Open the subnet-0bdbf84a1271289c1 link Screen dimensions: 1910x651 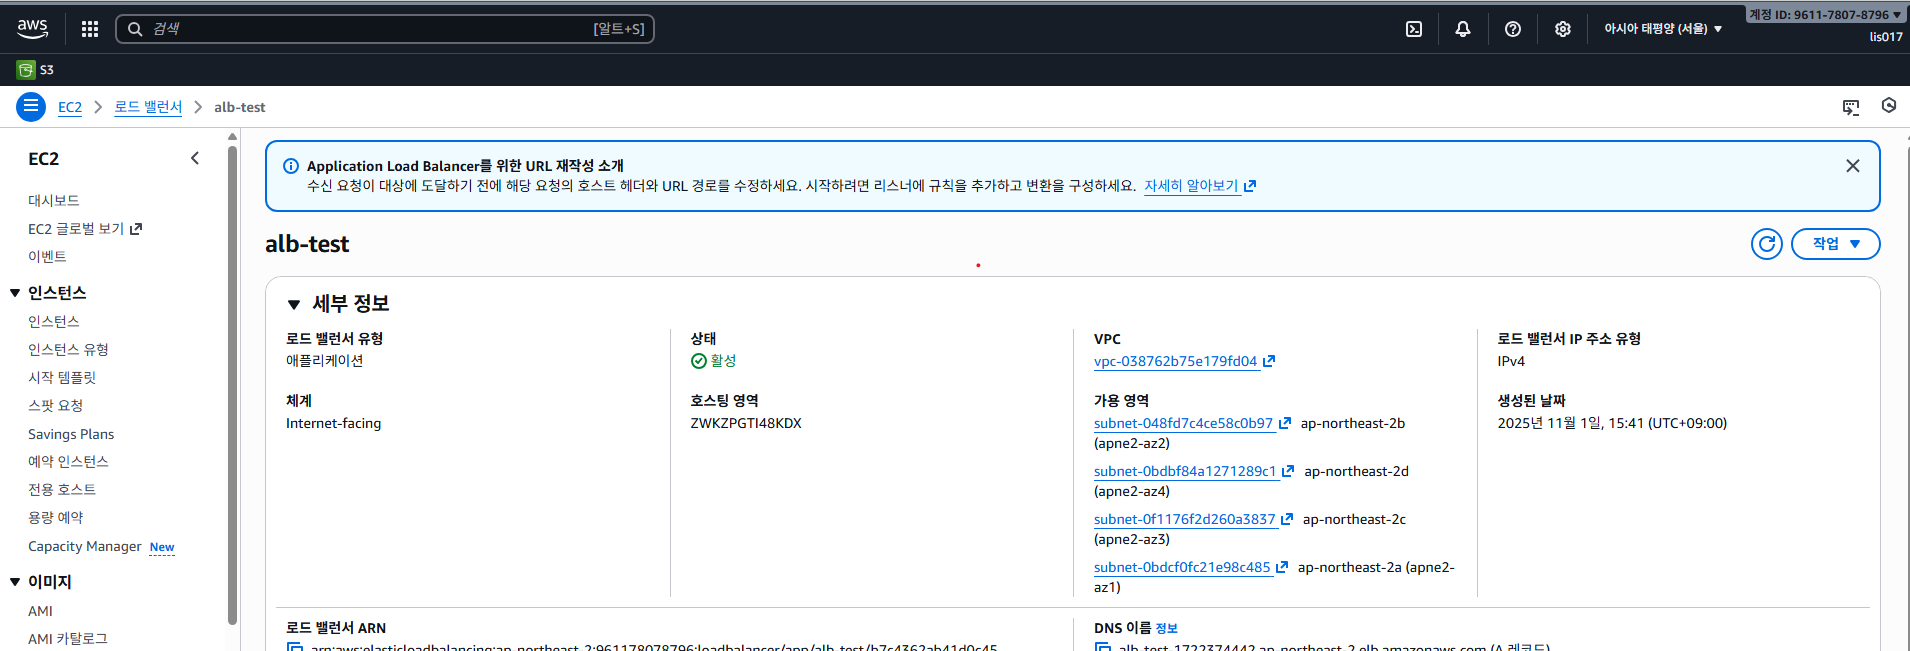pos(1185,471)
